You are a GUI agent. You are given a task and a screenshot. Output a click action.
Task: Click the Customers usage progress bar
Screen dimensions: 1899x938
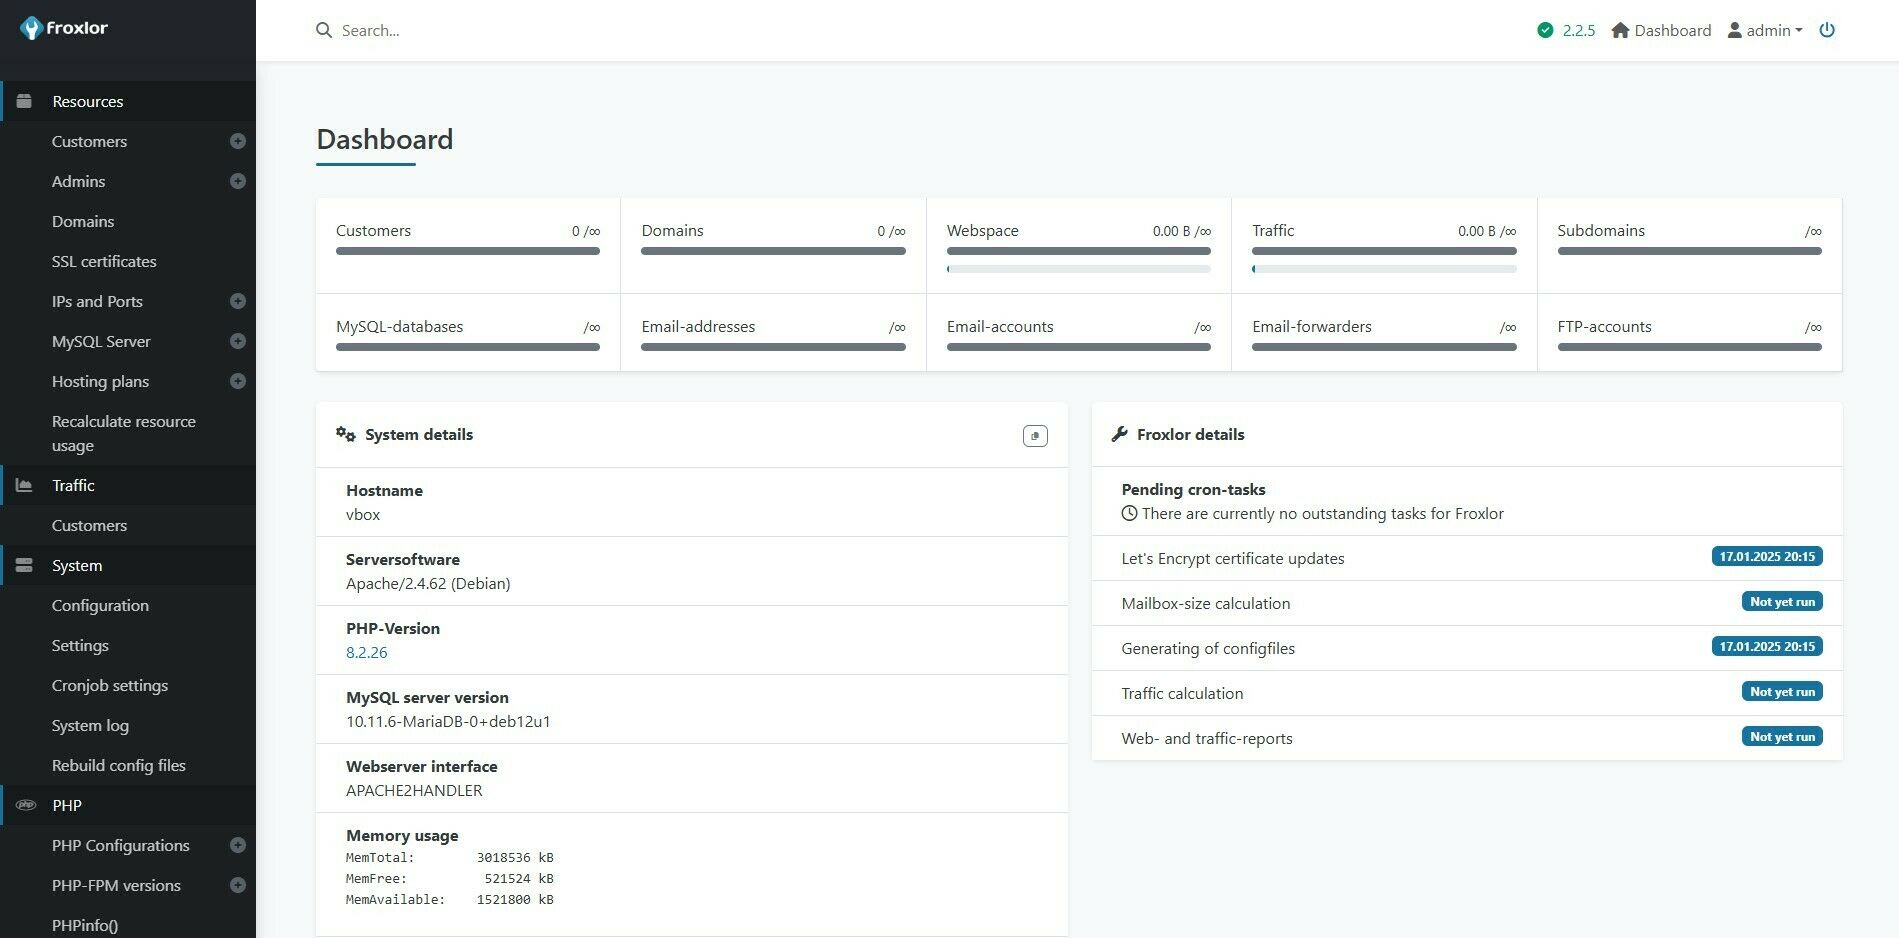pos(468,251)
